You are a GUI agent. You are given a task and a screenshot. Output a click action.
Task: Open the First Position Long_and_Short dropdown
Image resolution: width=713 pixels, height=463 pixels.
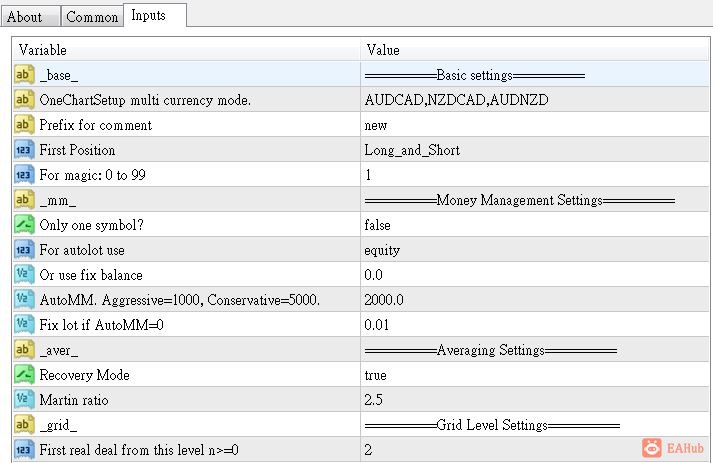tap(412, 150)
